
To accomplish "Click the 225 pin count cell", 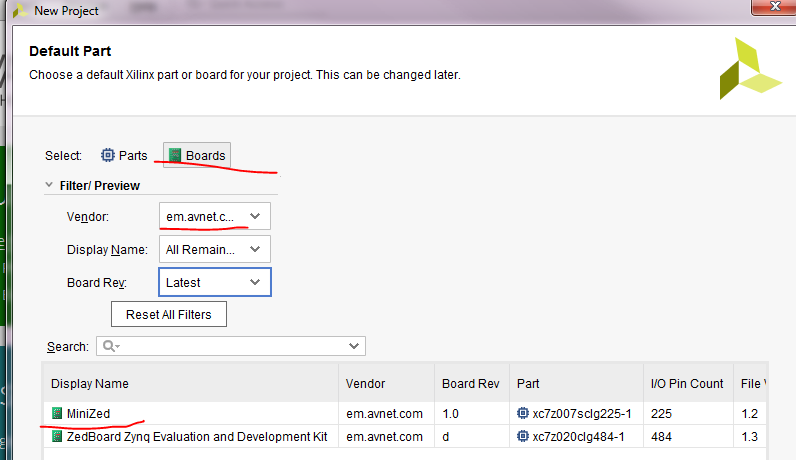I will coord(688,413).
